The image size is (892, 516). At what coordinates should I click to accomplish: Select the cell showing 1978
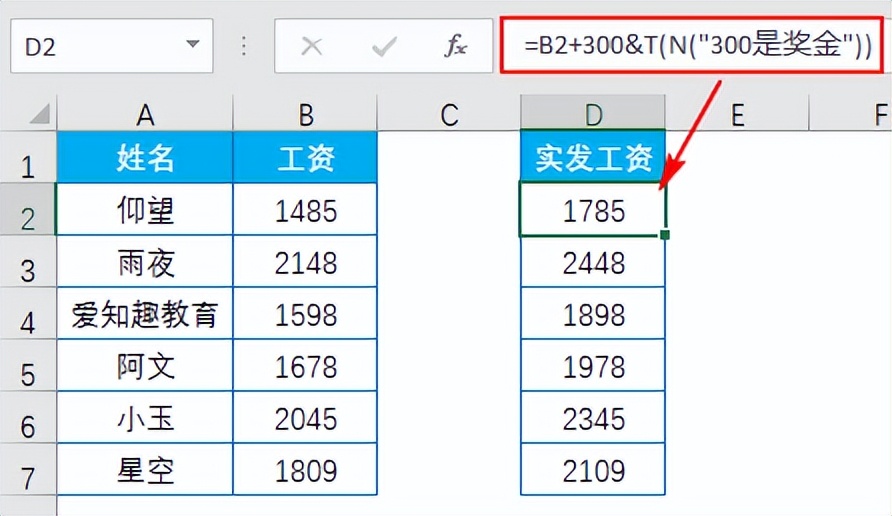coord(593,365)
